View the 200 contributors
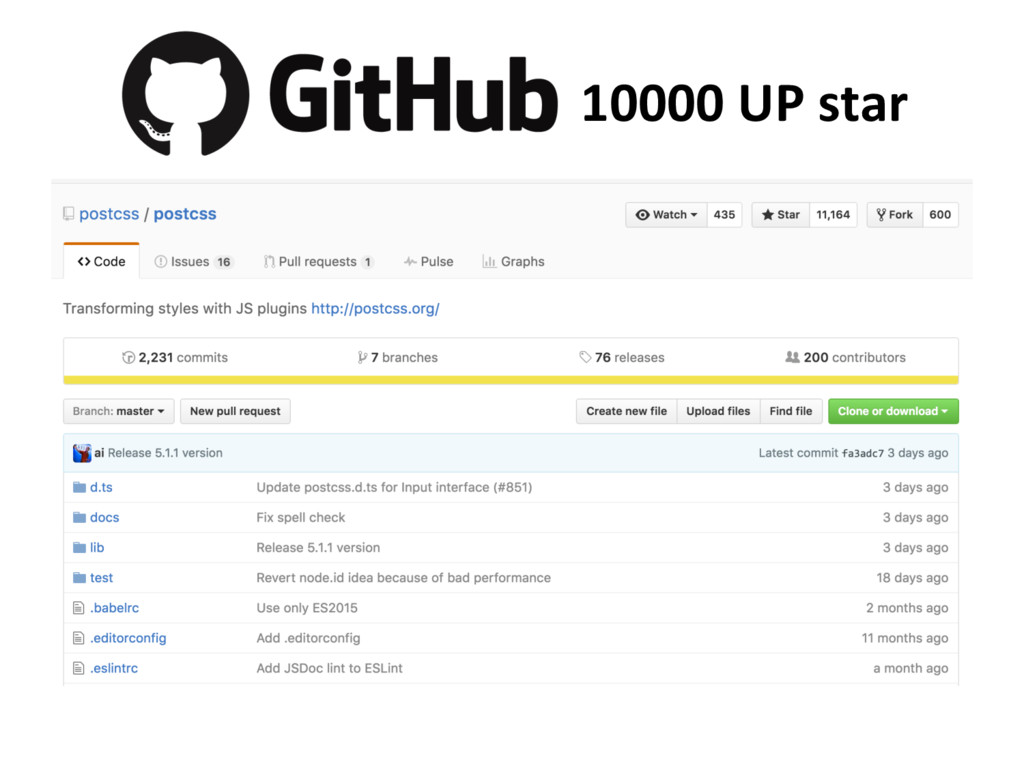This screenshot has height=768, width=1024. 846,357
